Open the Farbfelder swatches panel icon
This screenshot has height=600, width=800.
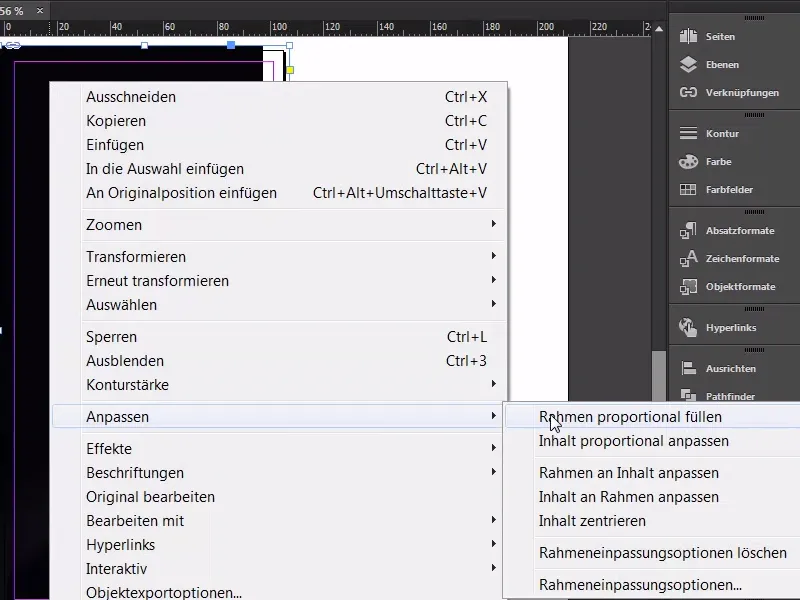tap(688, 189)
